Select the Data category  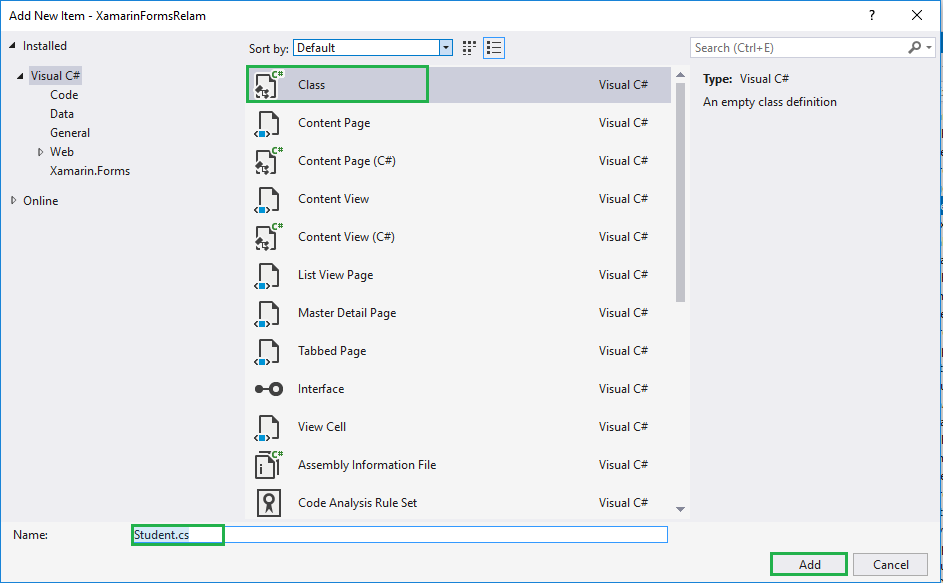coord(62,114)
